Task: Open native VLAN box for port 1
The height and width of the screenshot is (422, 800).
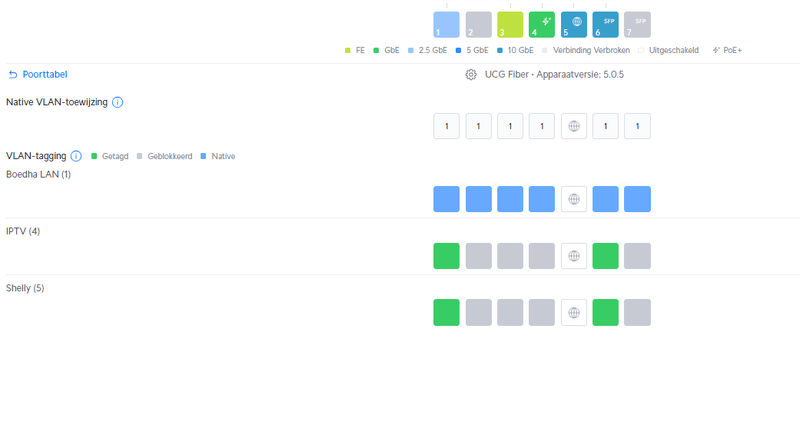Action: click(446, 126)
